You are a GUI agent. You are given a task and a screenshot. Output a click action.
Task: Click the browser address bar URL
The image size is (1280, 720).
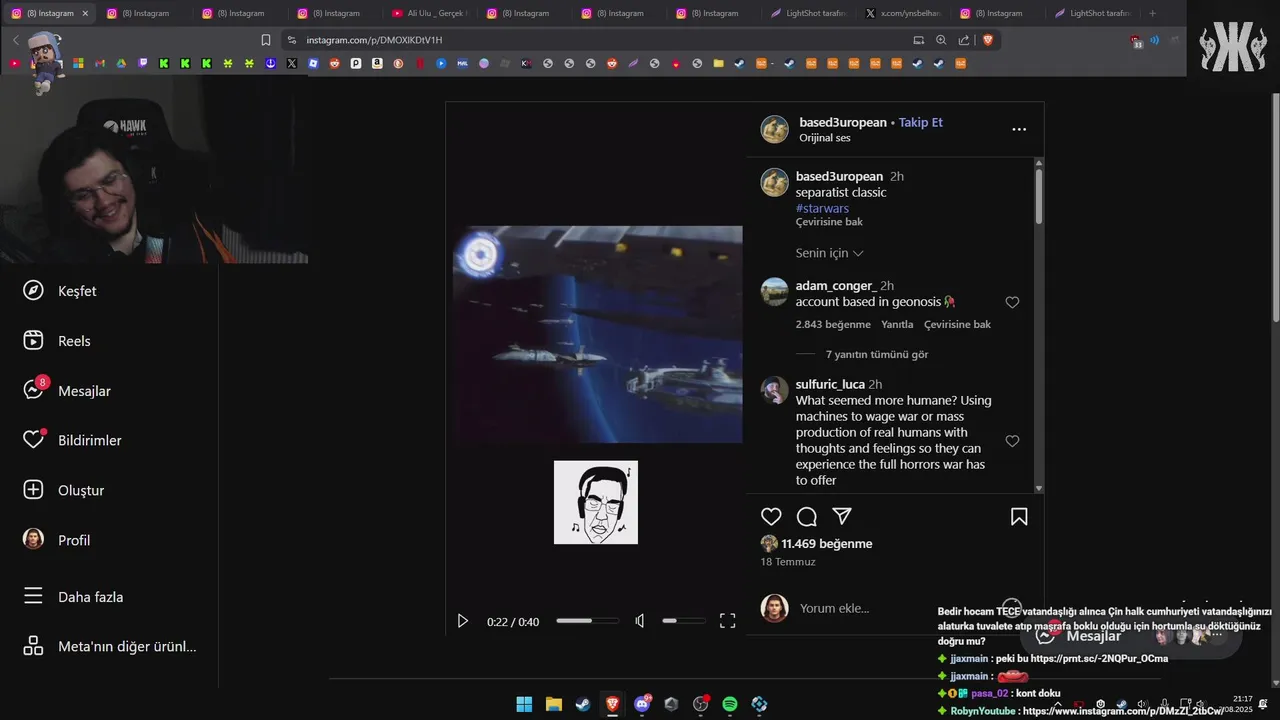point(374,40)
